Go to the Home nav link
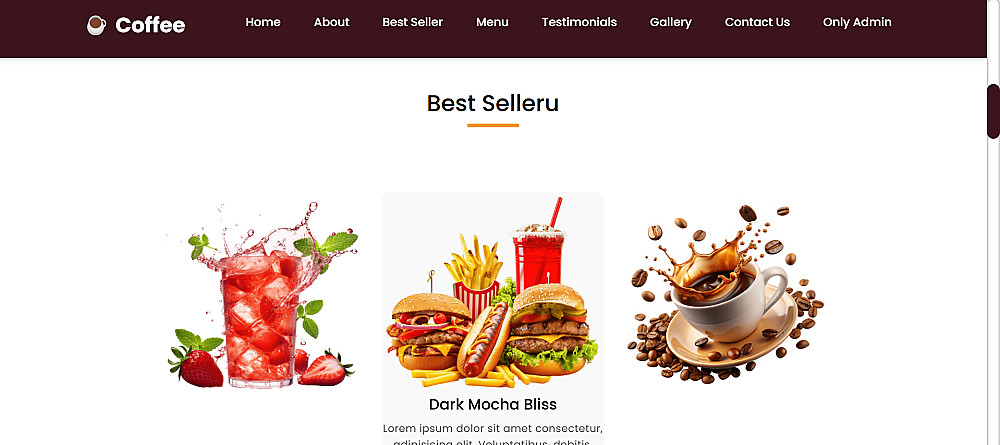This screenshot has height=445, width=1000. click(263, 22)
